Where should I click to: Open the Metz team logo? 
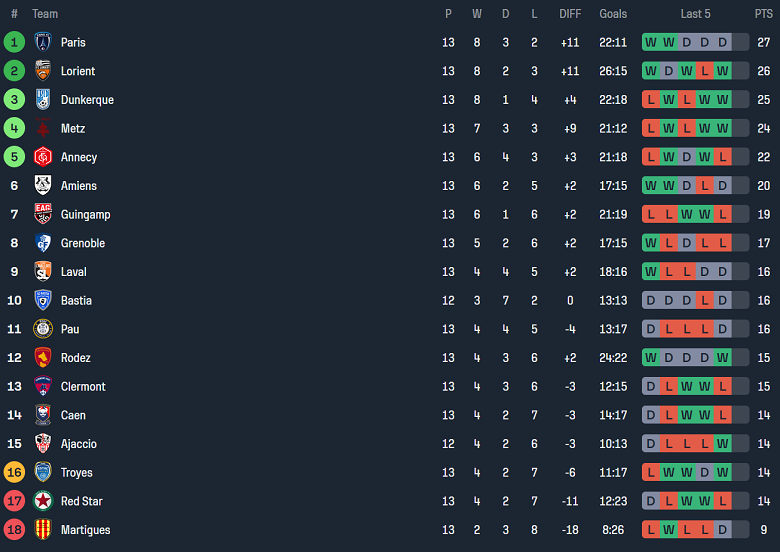click(x=43, y=128)
